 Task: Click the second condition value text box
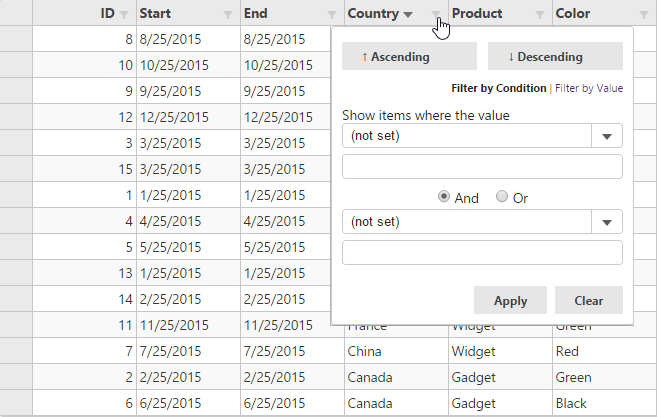[482, 253]
